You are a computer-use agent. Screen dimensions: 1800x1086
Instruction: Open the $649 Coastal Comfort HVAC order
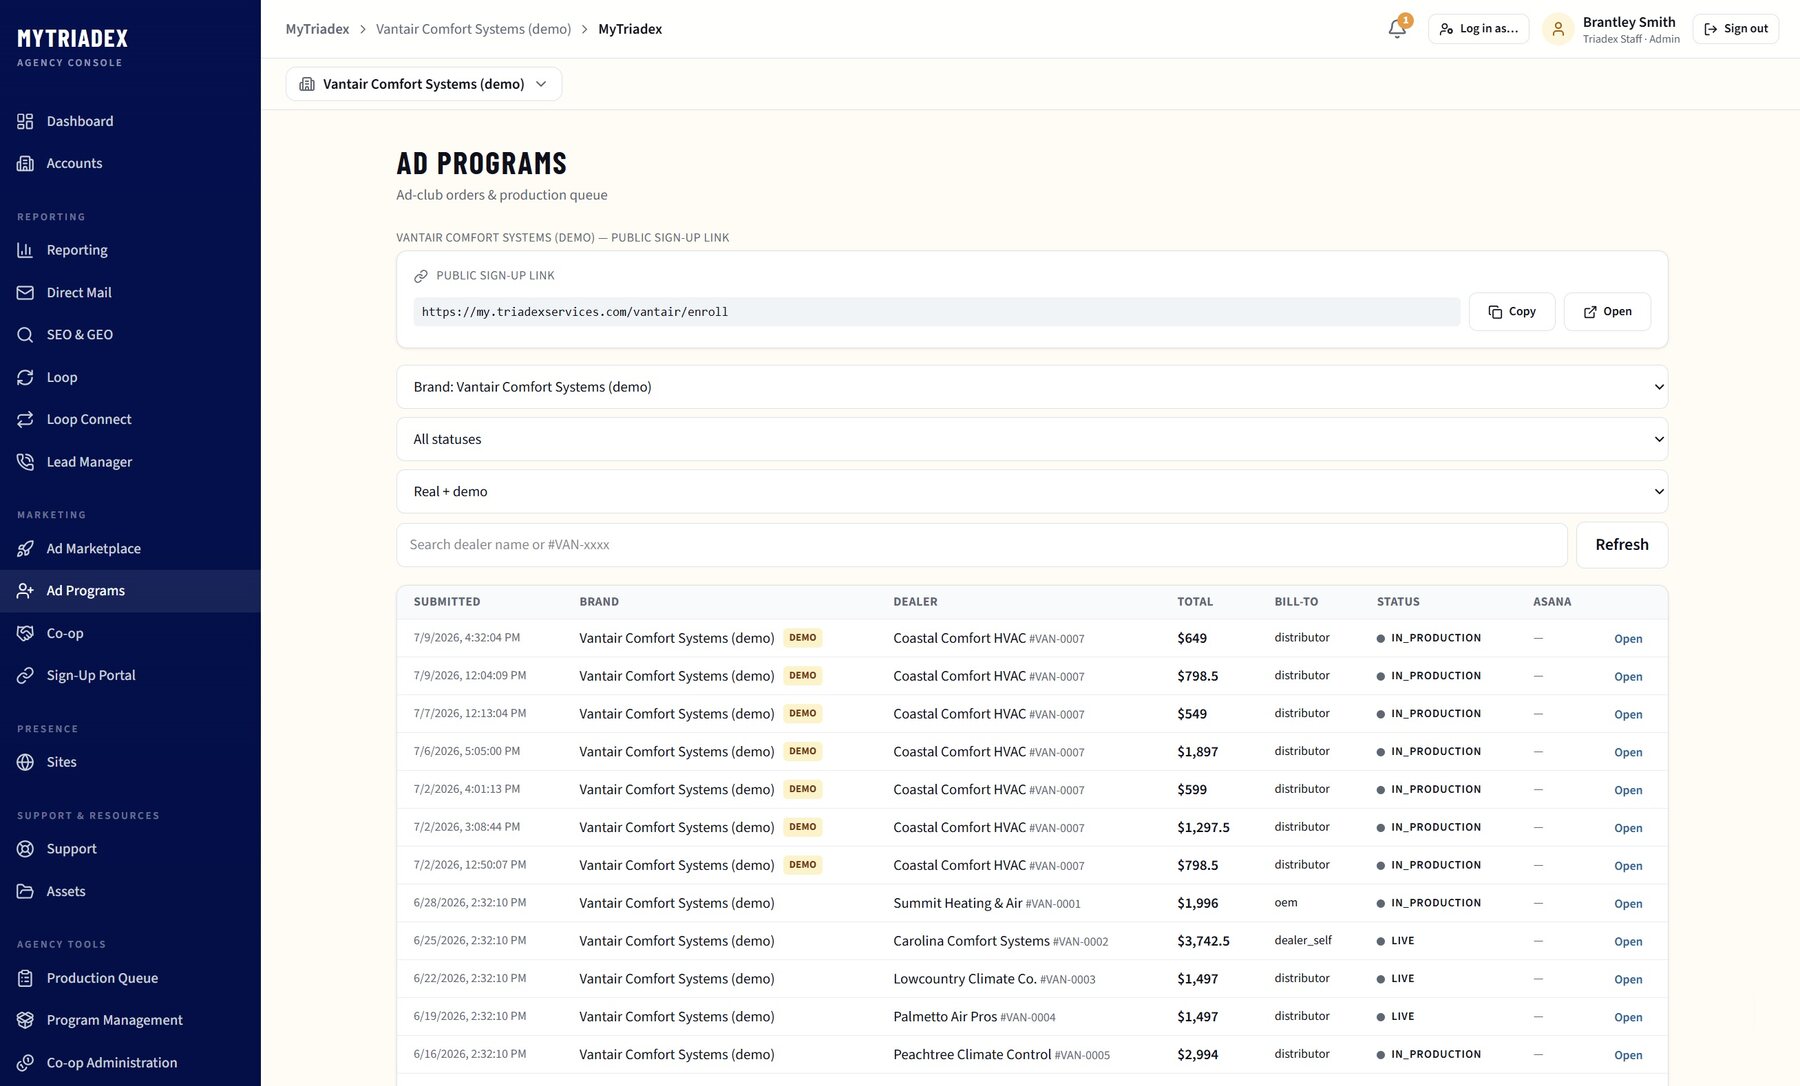[1628, 639]
